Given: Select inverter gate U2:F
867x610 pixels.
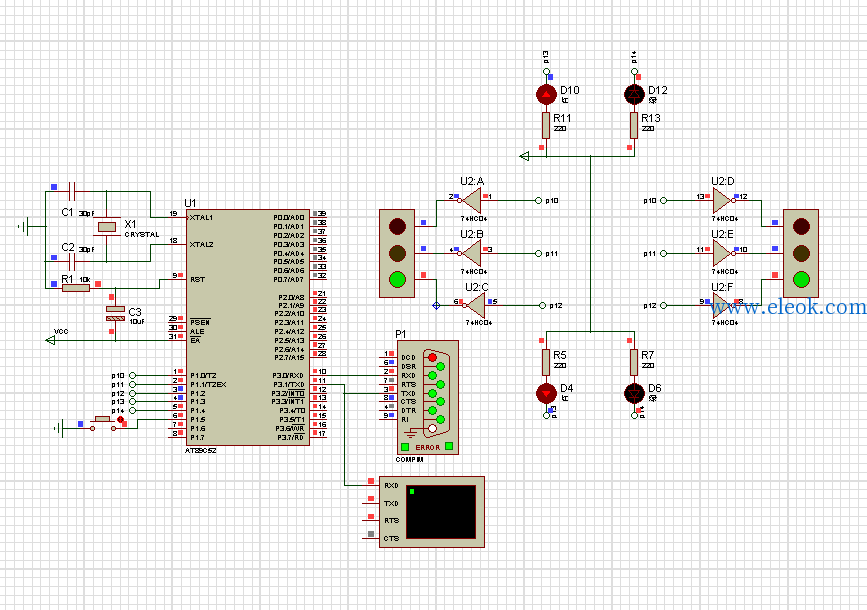Looking at the screenshot, I should coord(722,305).
